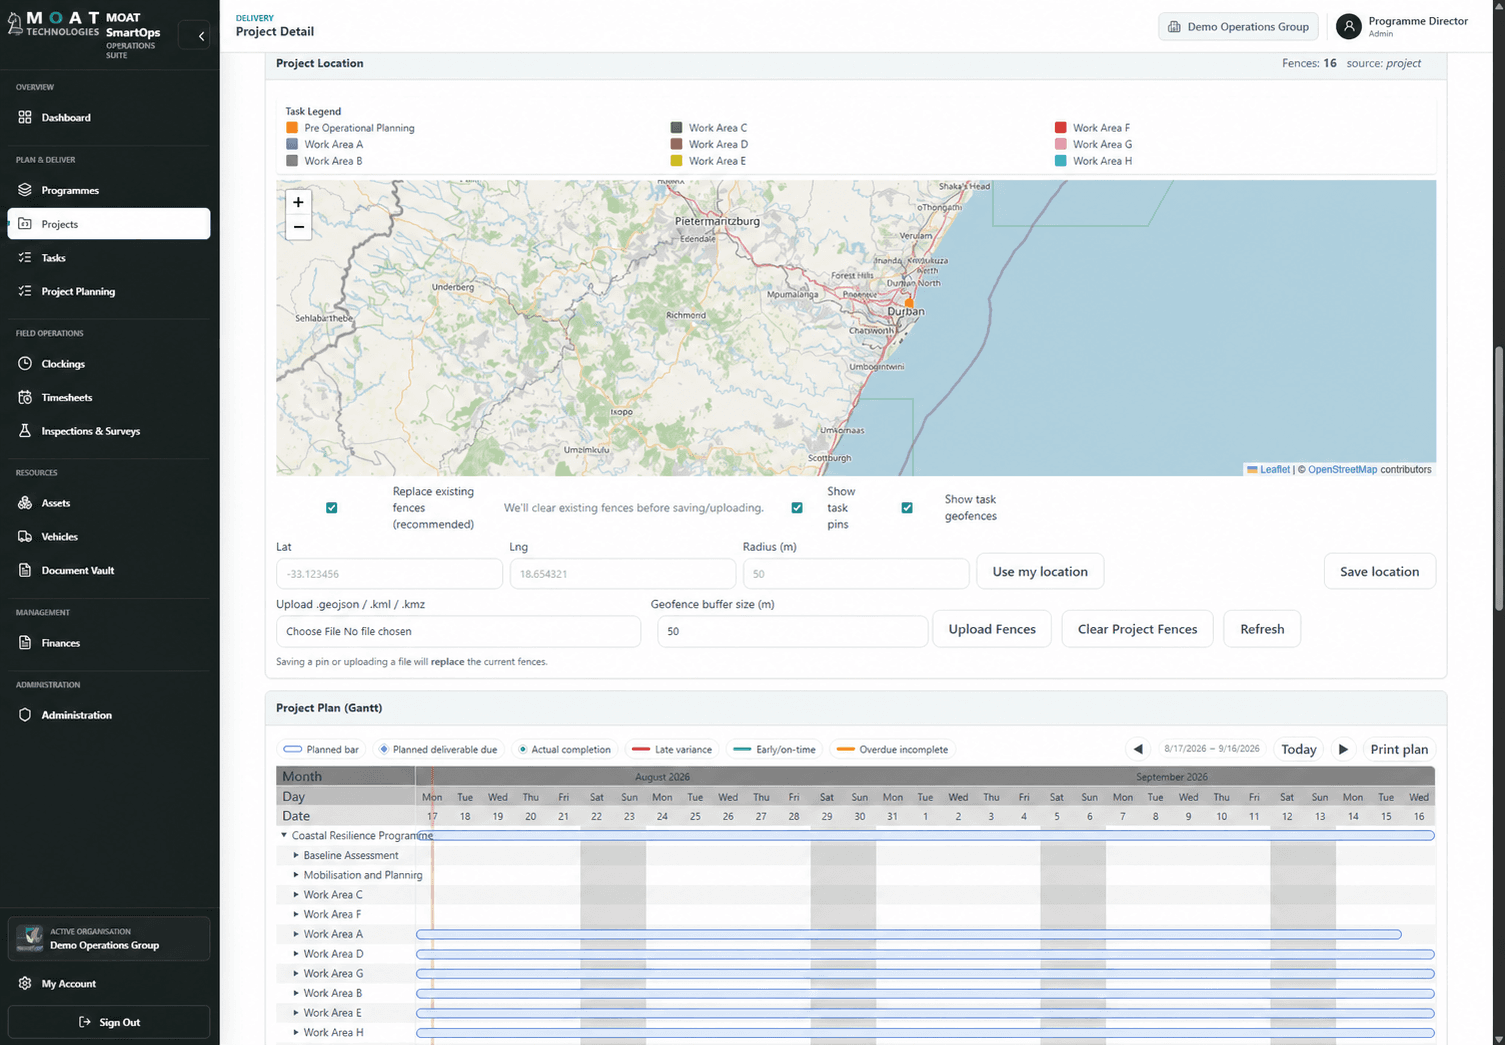The image size is (1505, 1045).
Task: Expand Mobilisation and Planning row
Action: tap(296, 875)
